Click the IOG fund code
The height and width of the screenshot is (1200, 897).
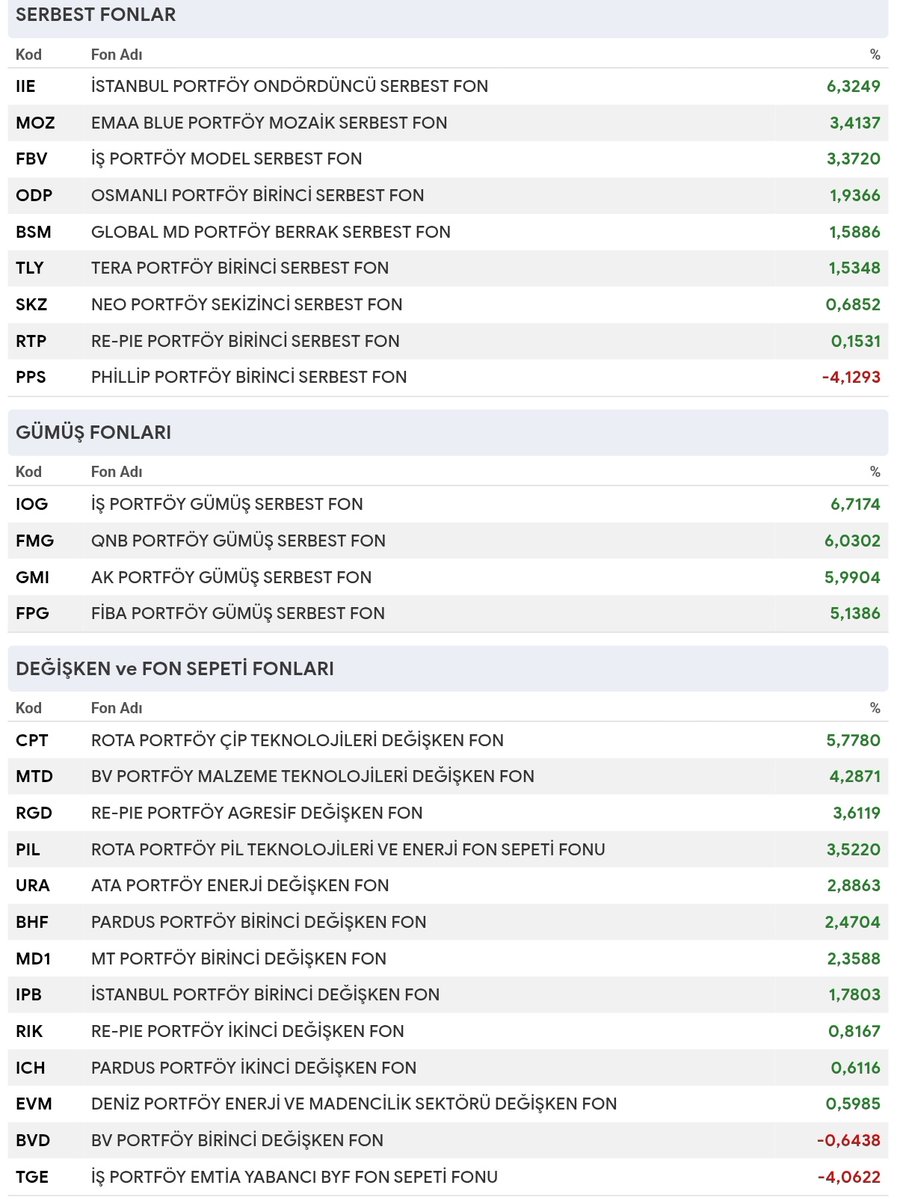32,504
